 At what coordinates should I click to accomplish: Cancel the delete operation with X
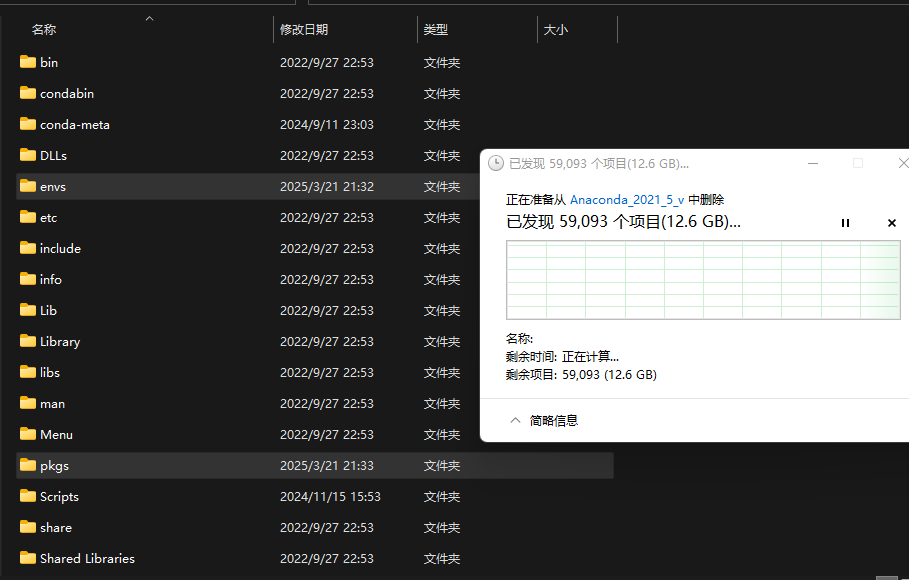892,223
